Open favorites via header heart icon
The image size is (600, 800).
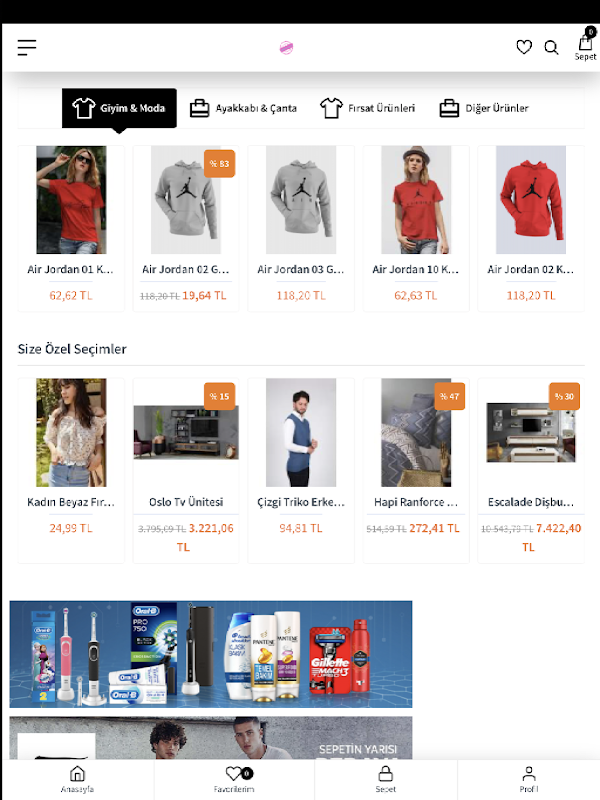tap(524, 47)
